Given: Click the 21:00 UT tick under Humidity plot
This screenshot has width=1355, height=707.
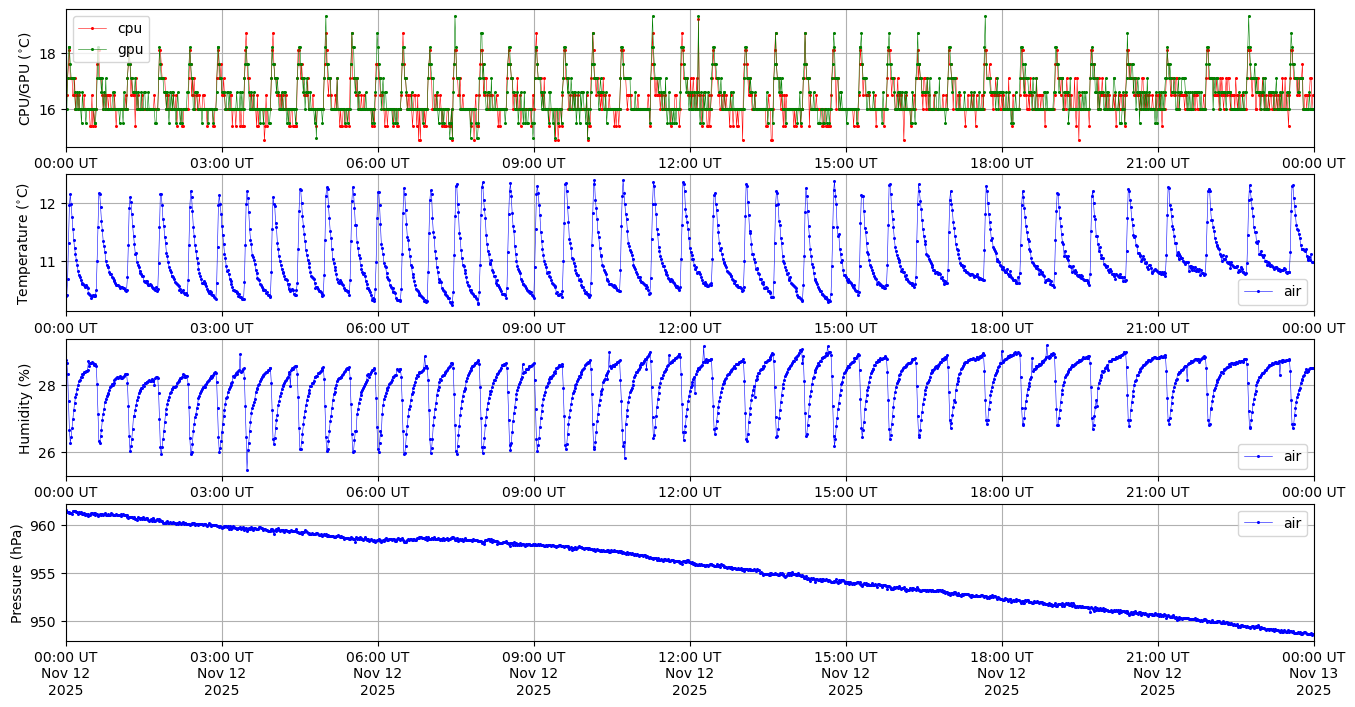Looking at the screenshot, I should point(1158,492).
